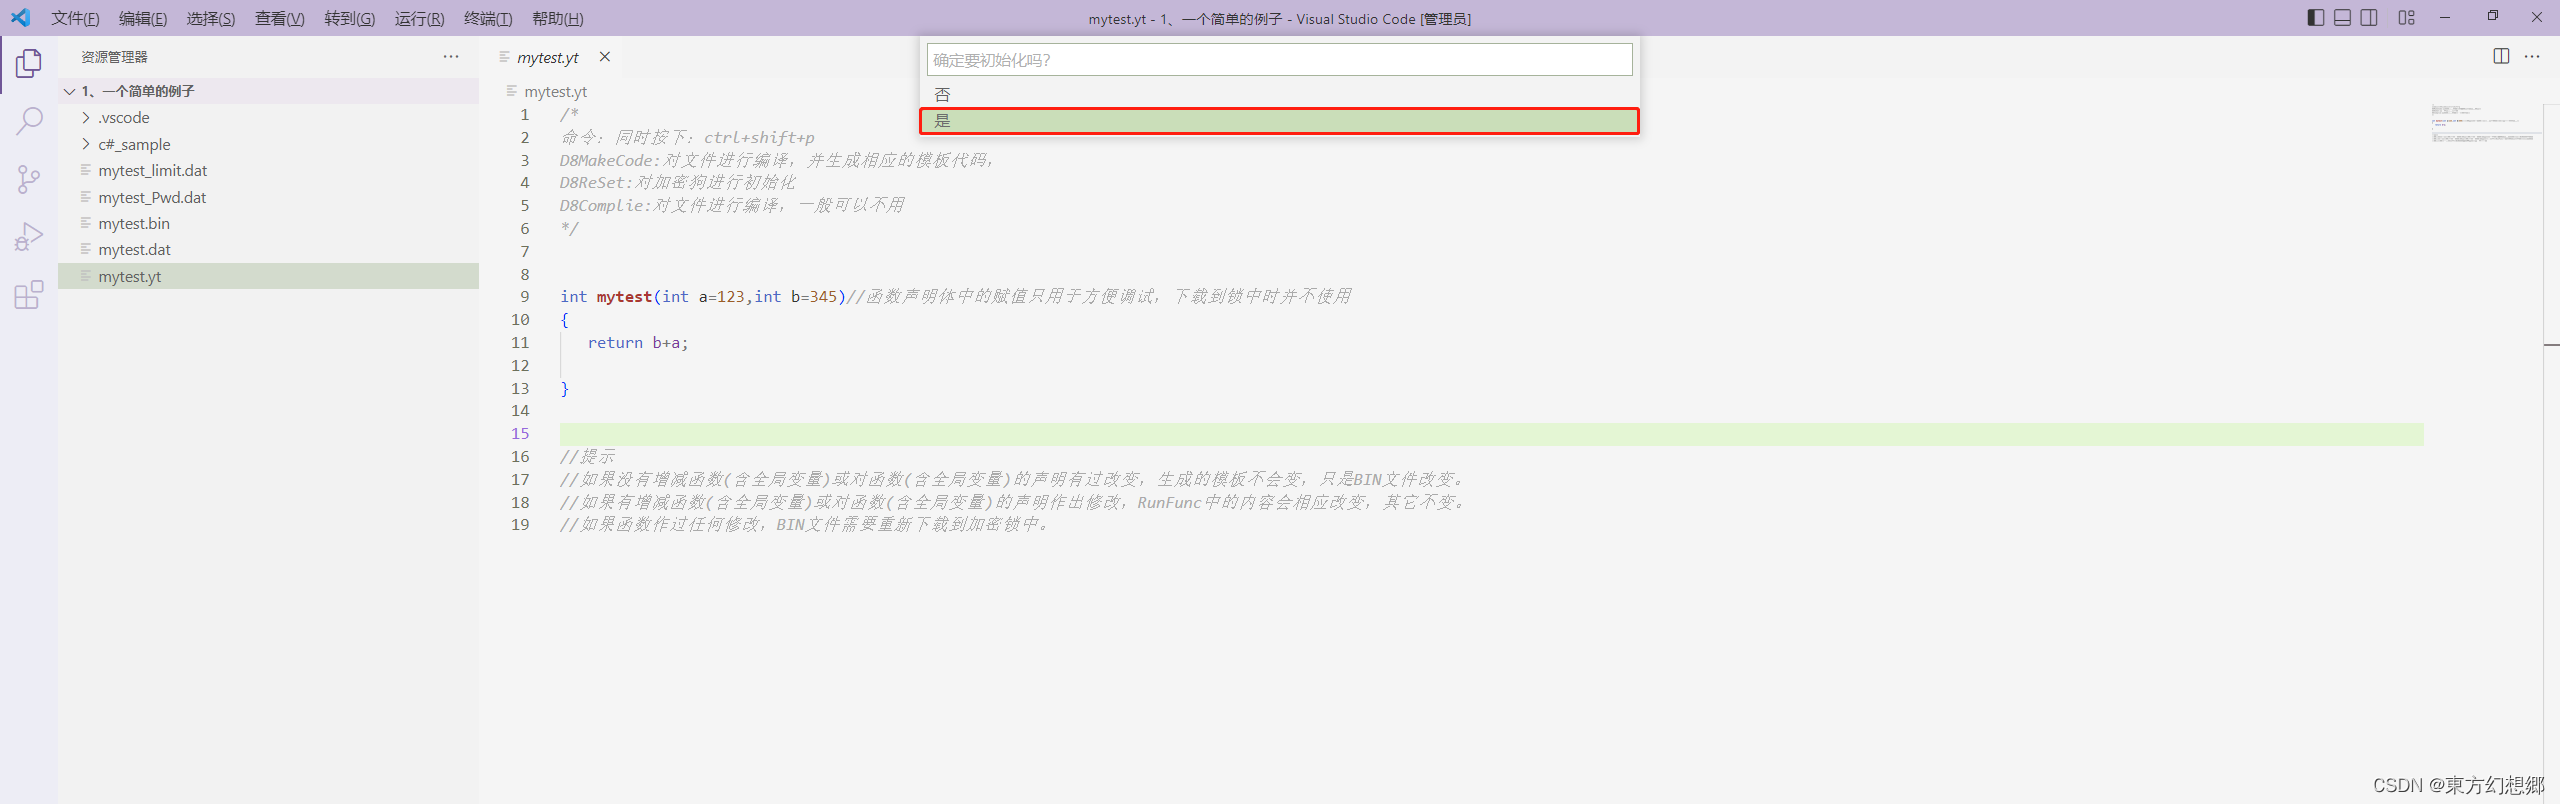Open the 文件(F) menu

point(75,18)
